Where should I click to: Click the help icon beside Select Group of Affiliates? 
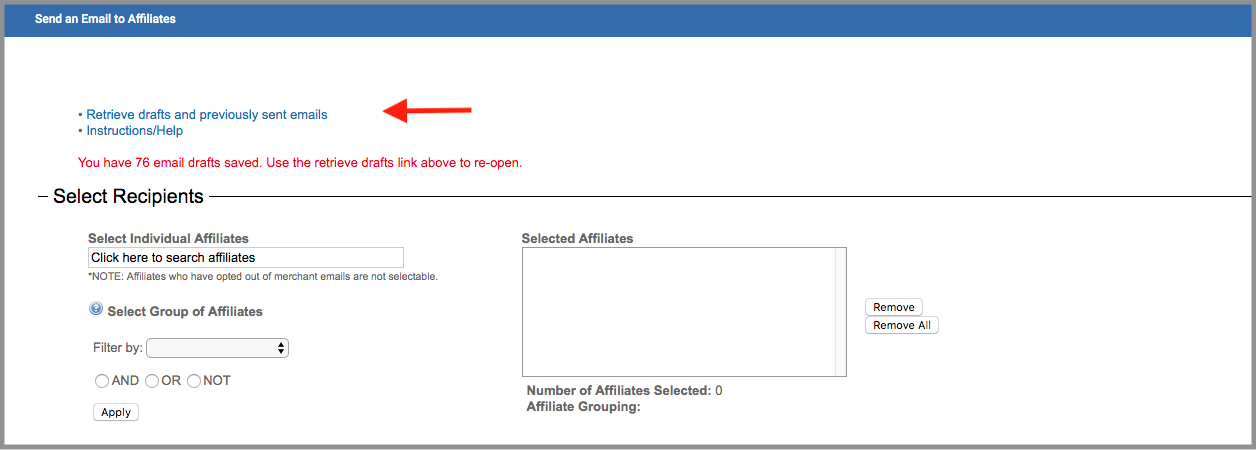coord(96,310)
